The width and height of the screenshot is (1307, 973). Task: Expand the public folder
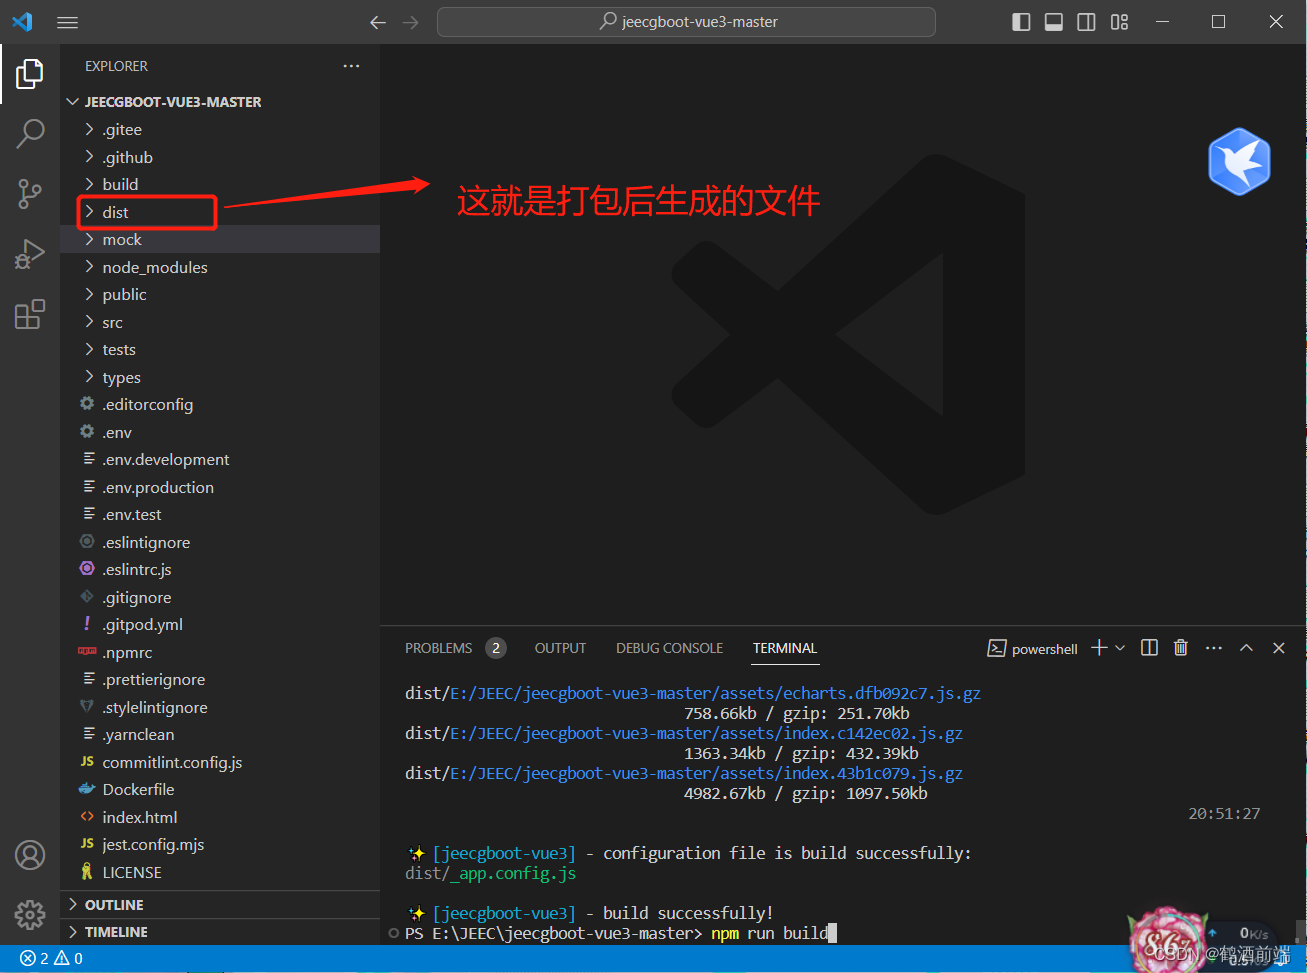tap(220, 294)
